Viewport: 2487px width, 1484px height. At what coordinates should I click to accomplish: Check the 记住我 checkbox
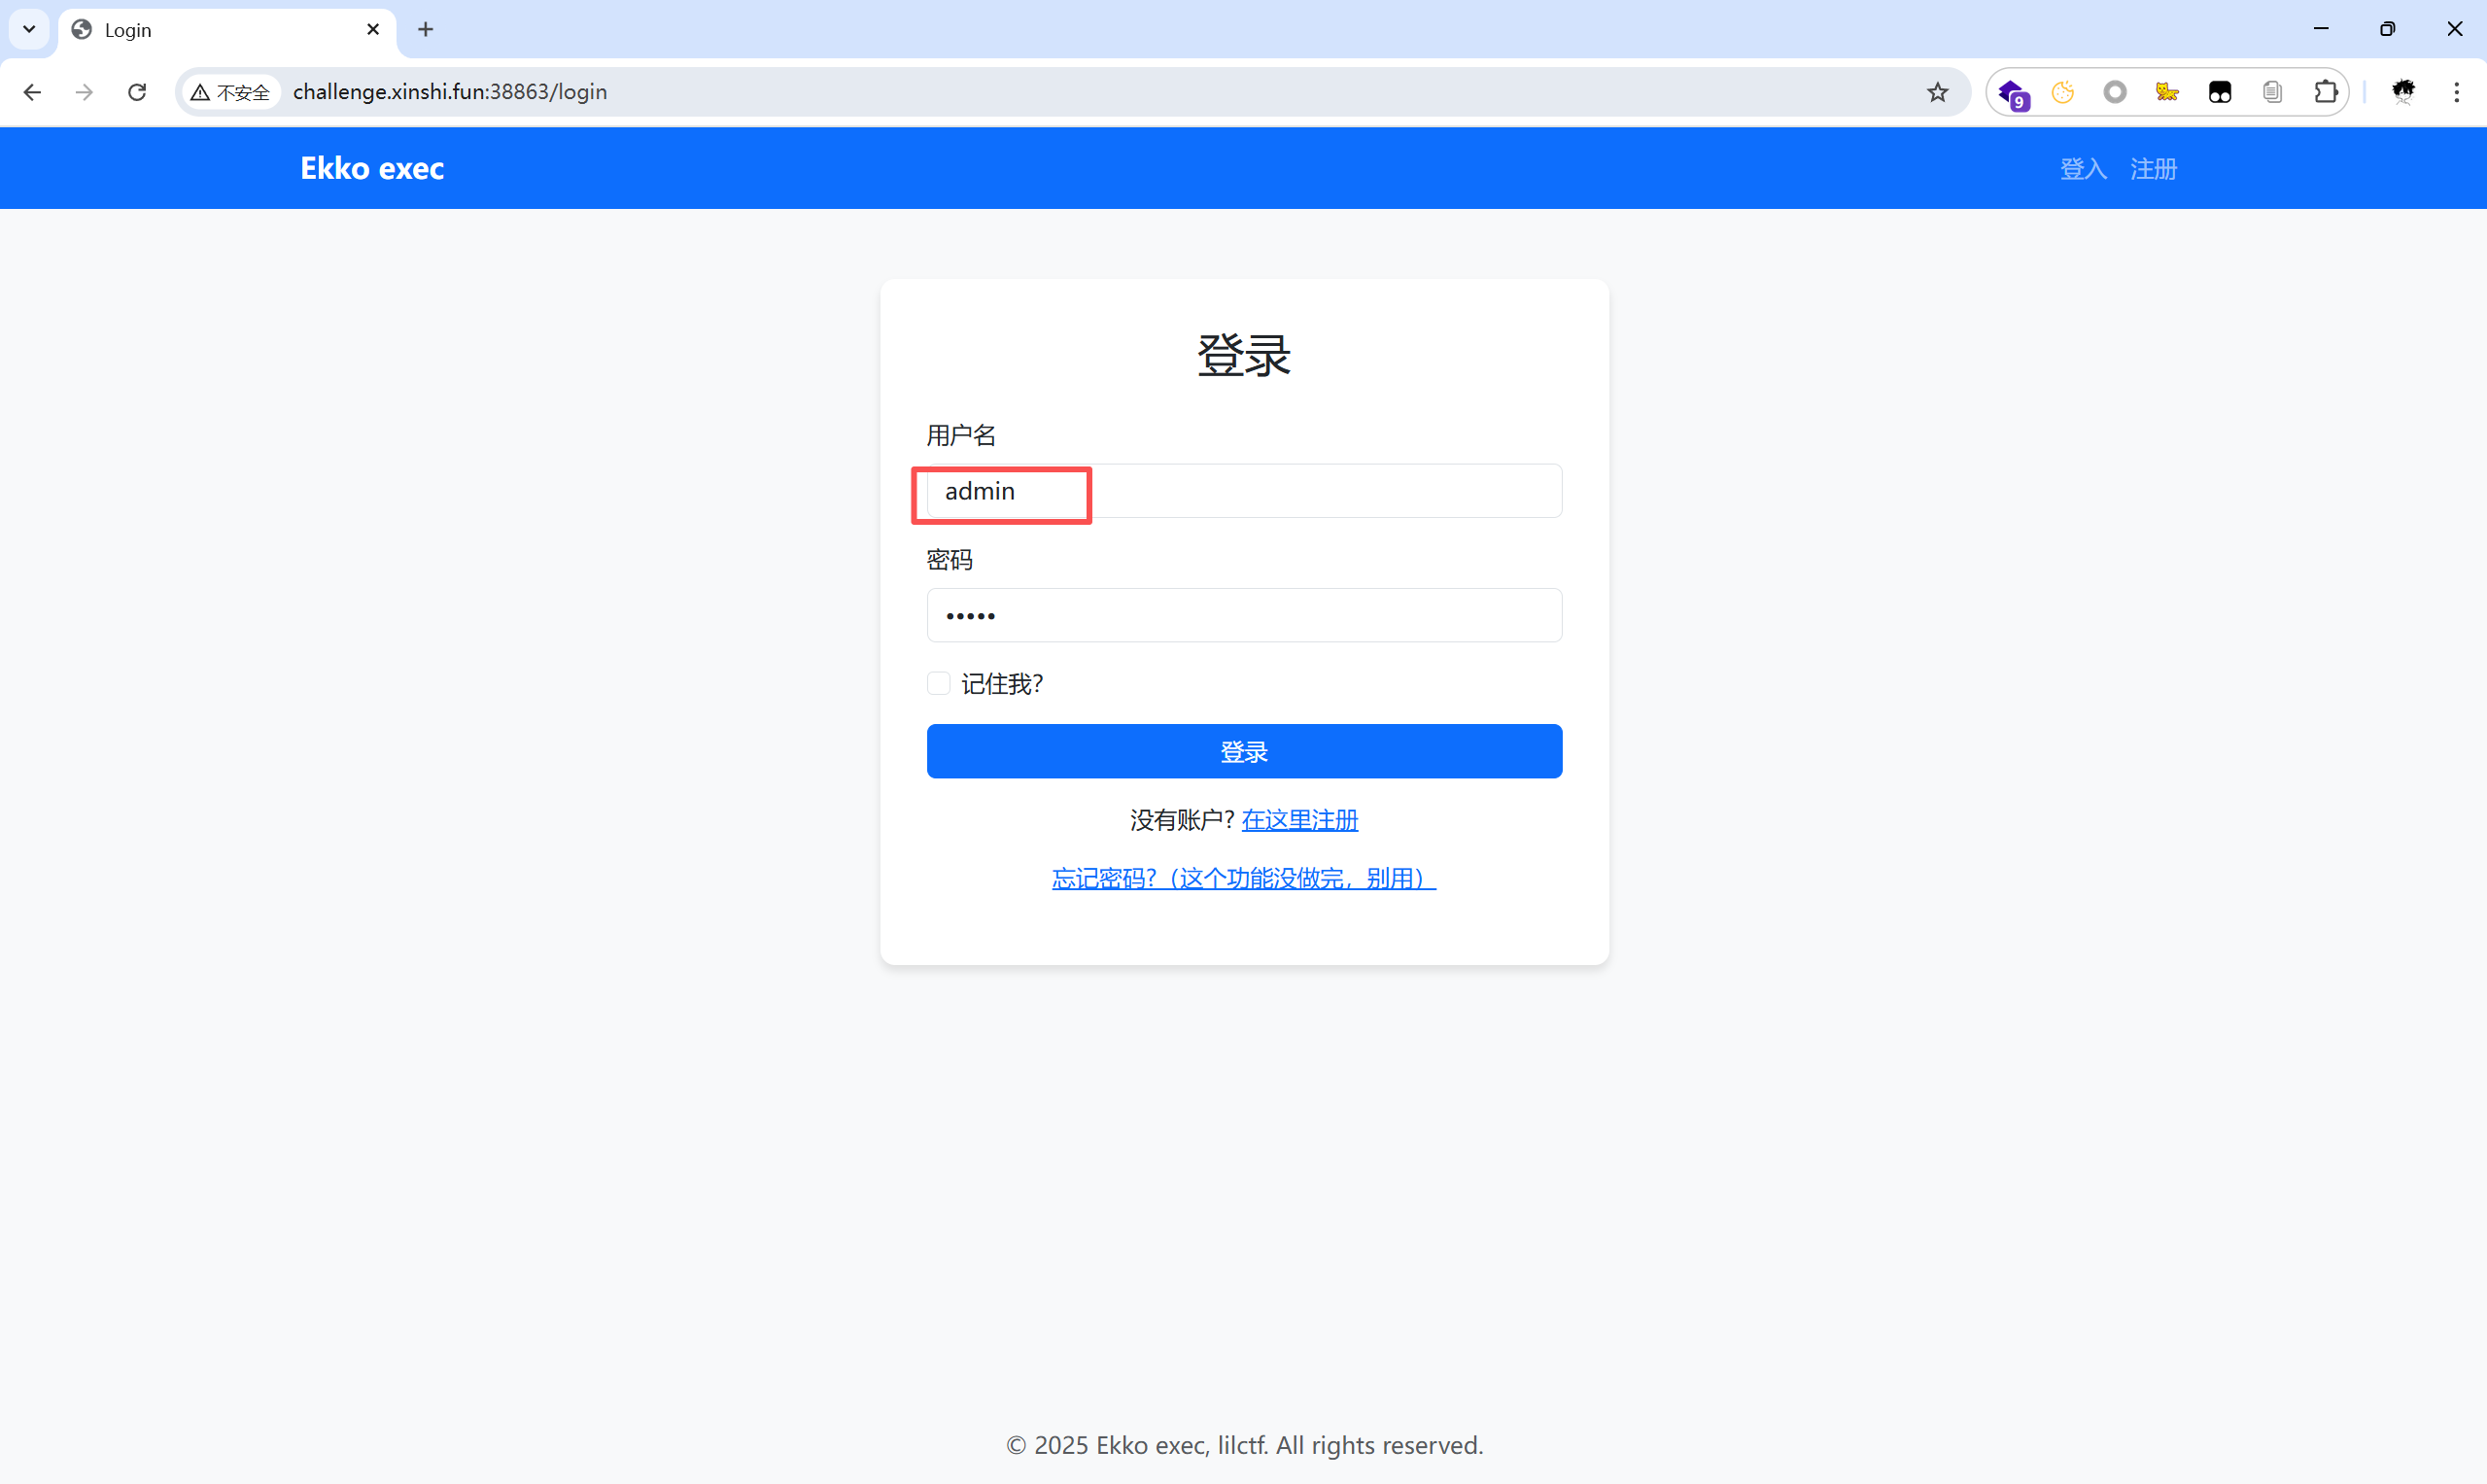click(938, 684)
